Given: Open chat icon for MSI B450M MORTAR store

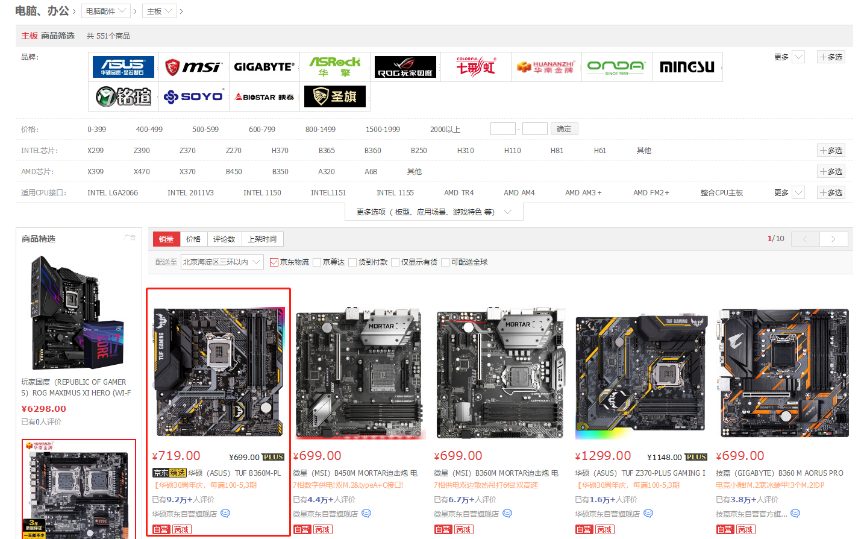Looking at the screenshot, I should 366,514.
